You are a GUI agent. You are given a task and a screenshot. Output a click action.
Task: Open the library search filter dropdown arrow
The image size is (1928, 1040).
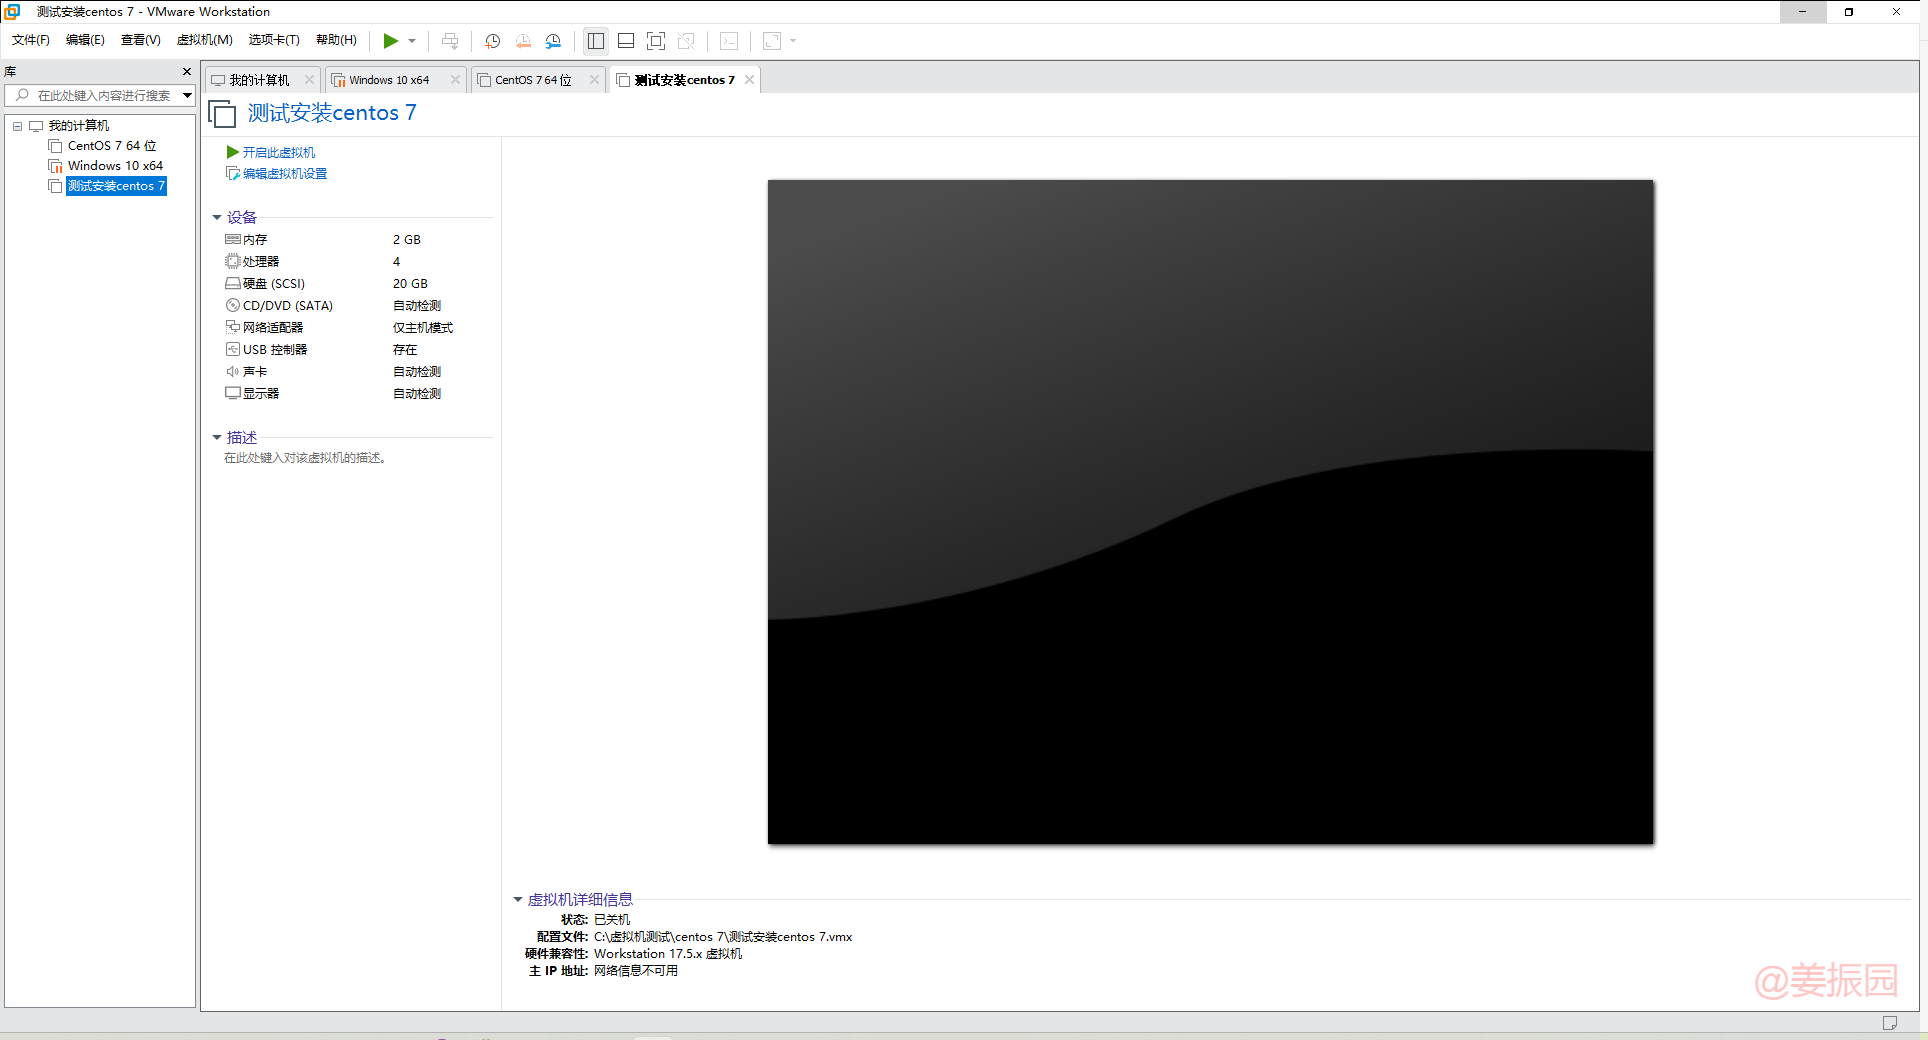click(187, 96)
